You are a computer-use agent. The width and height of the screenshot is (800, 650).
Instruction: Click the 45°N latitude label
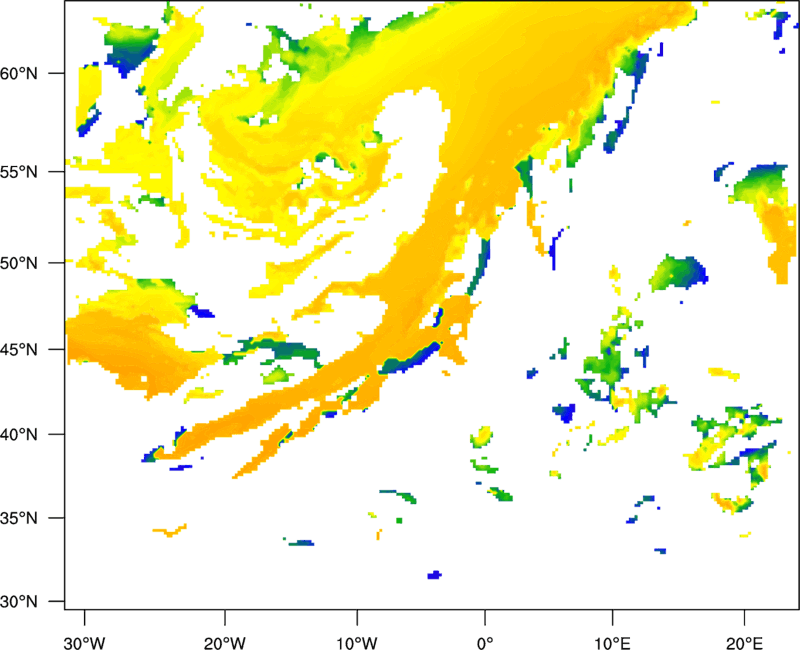click(19, 349)
